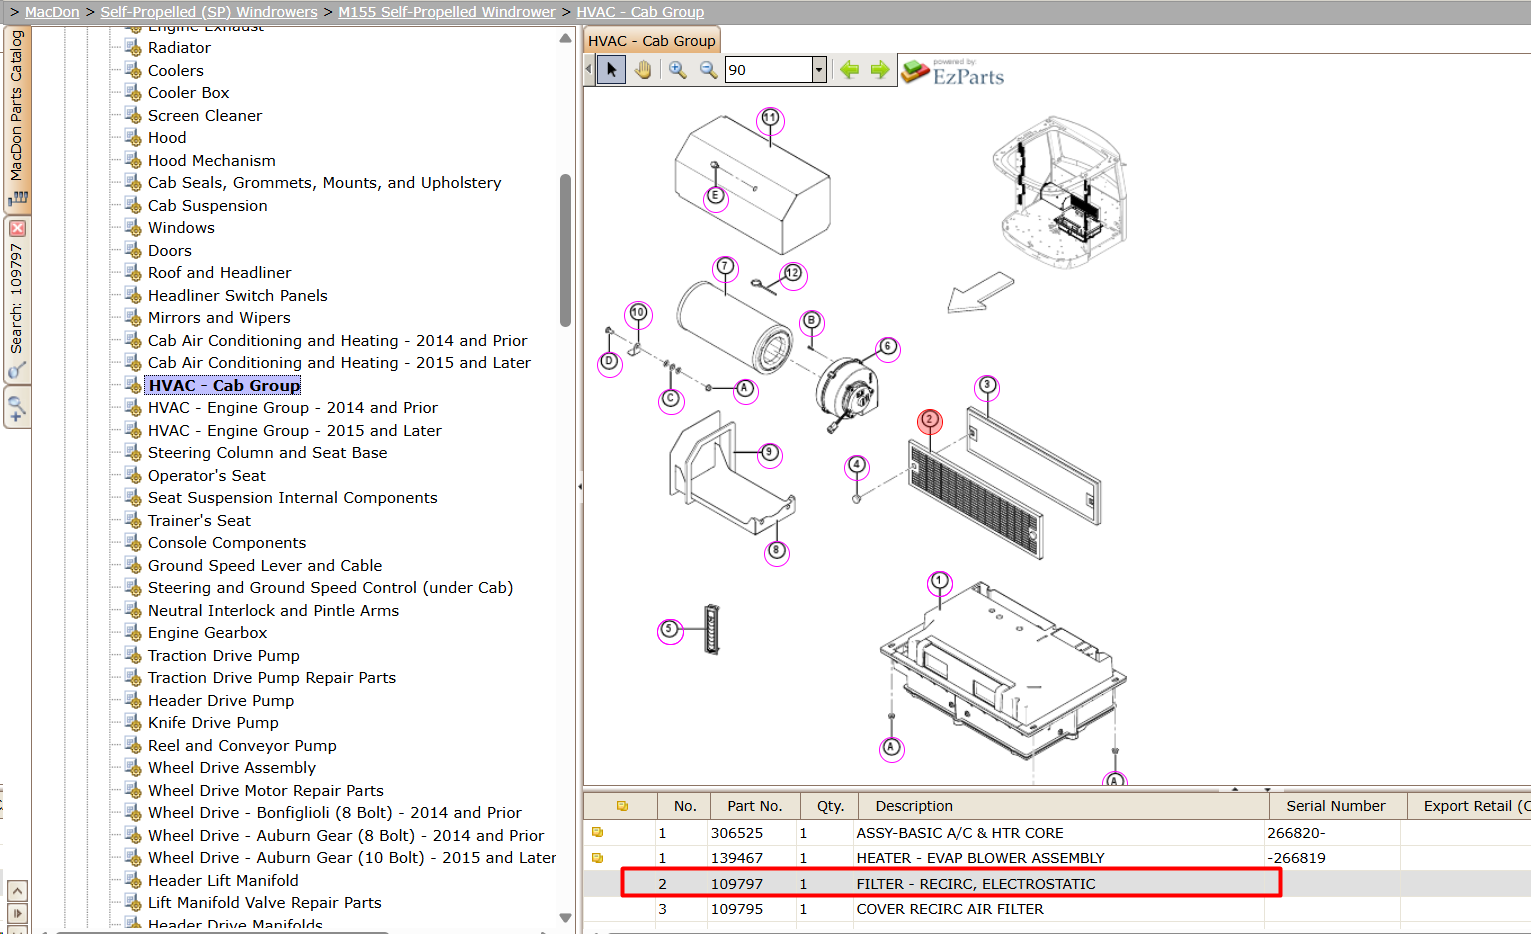The image size is (1531, 934).
Task: Click callout 2 on the filter diagram
Action: [x=930, y=419]
